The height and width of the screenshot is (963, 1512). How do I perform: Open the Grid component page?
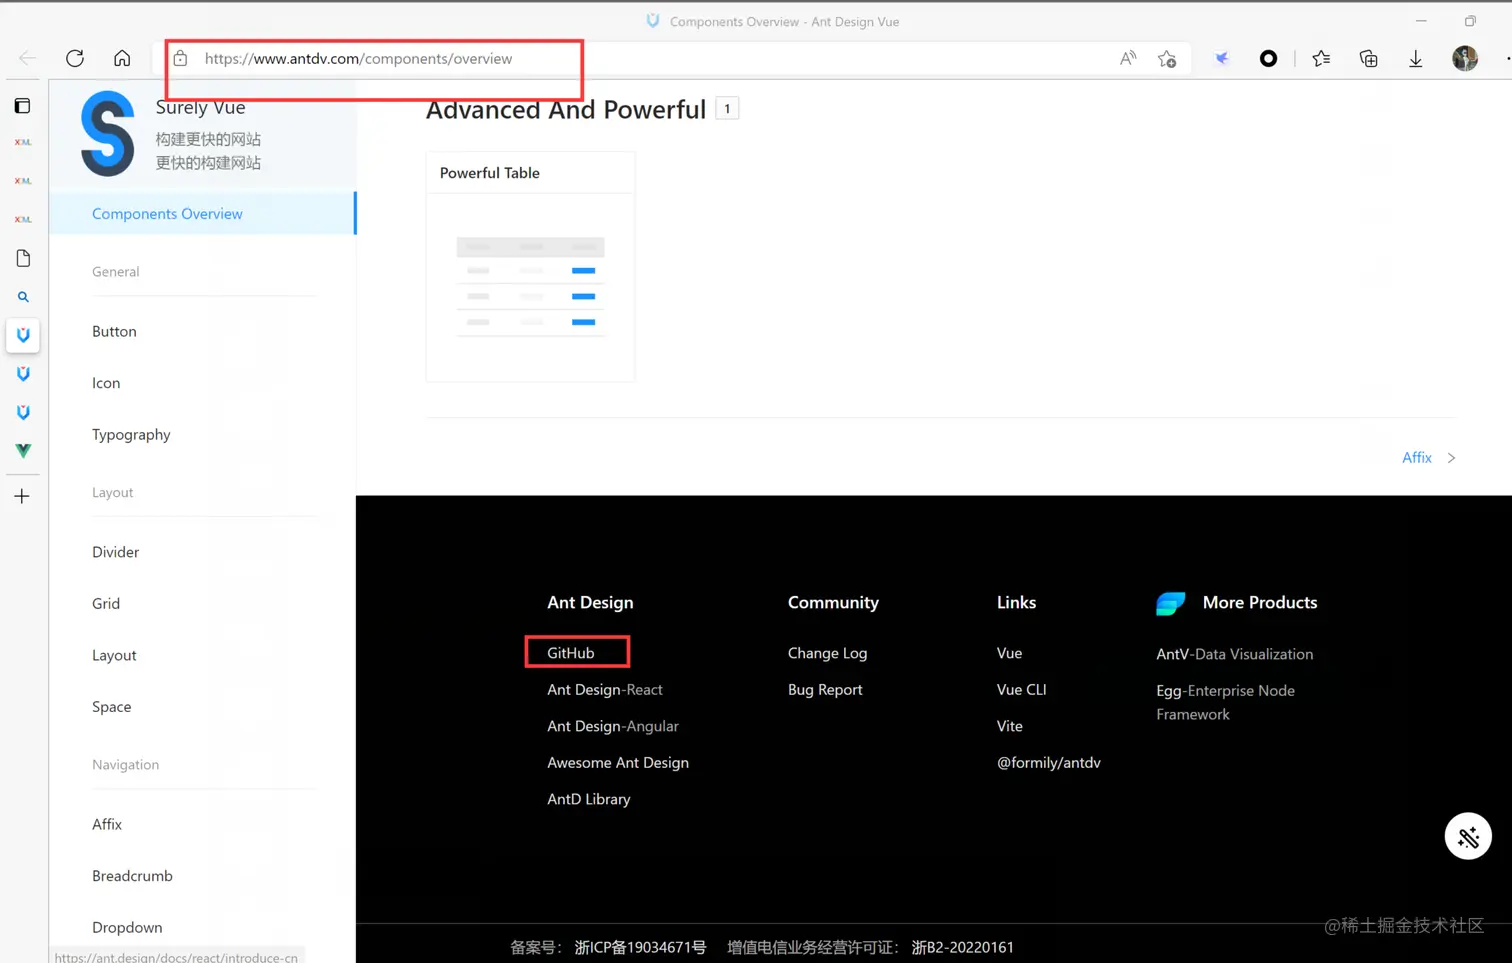tap(106, 604)
